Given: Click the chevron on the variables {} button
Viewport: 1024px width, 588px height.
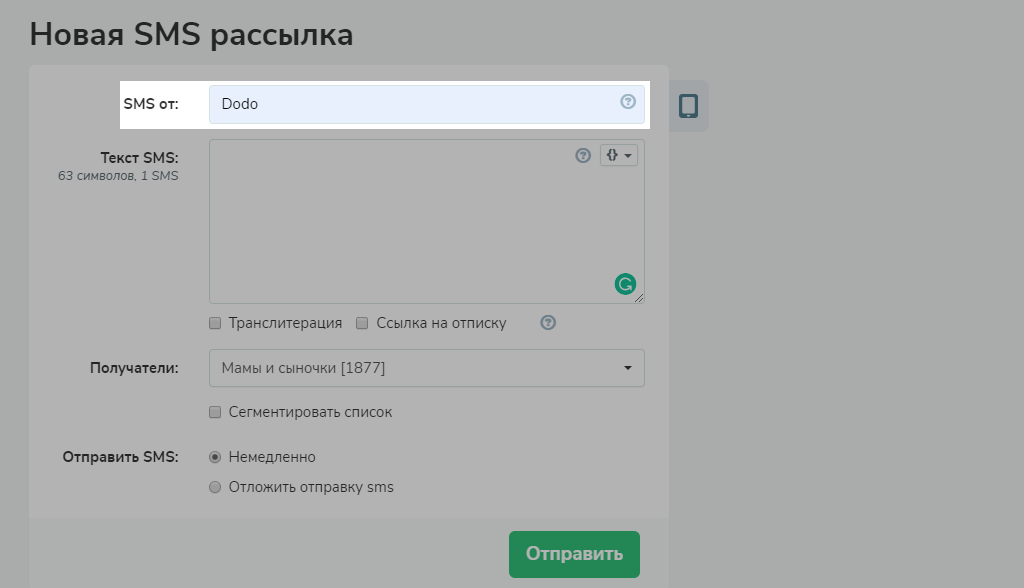Looking at the screenshot, I should click(x=628, y=155).
